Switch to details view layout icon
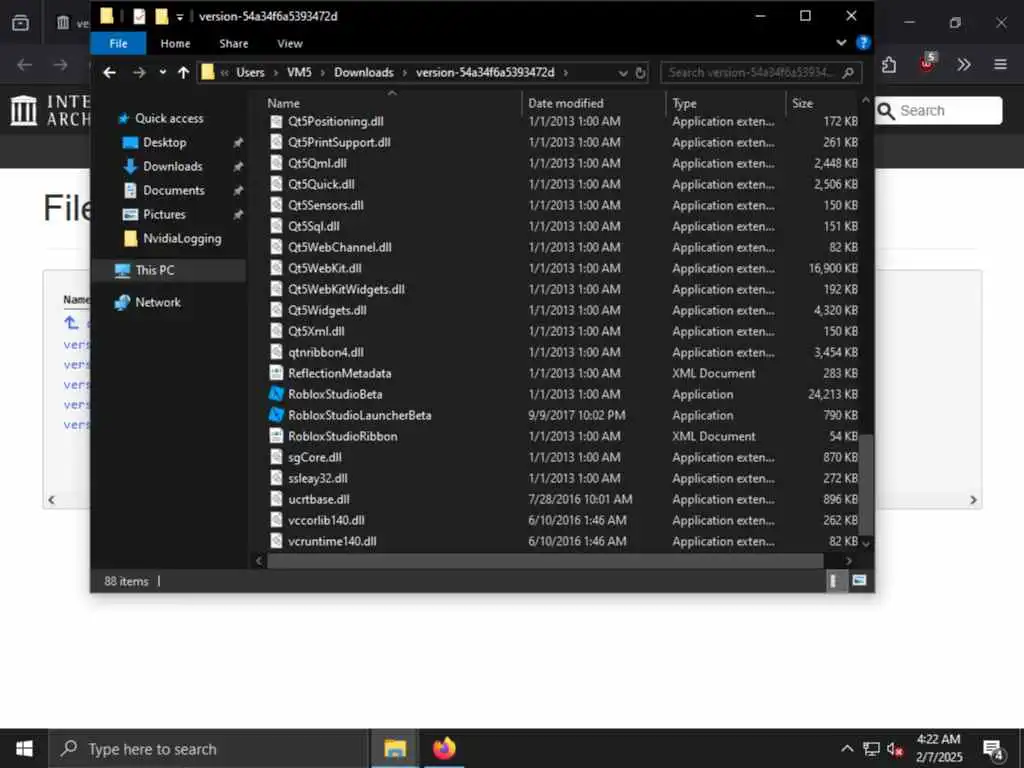 [x=833, y=581]
